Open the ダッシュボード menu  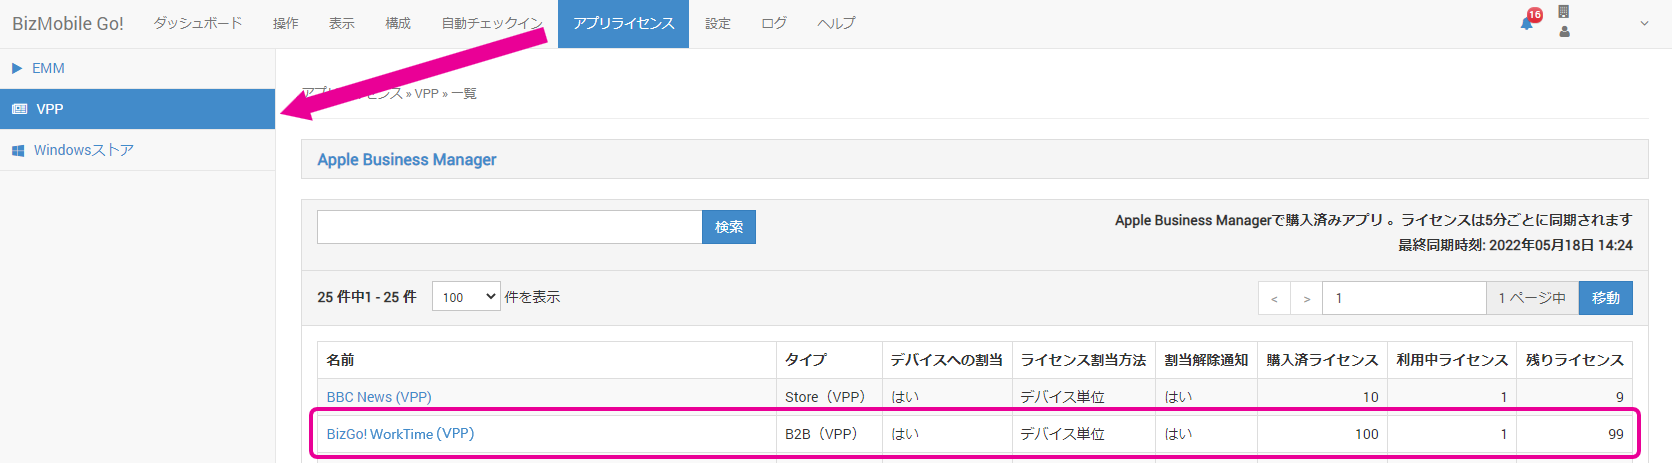198,24
